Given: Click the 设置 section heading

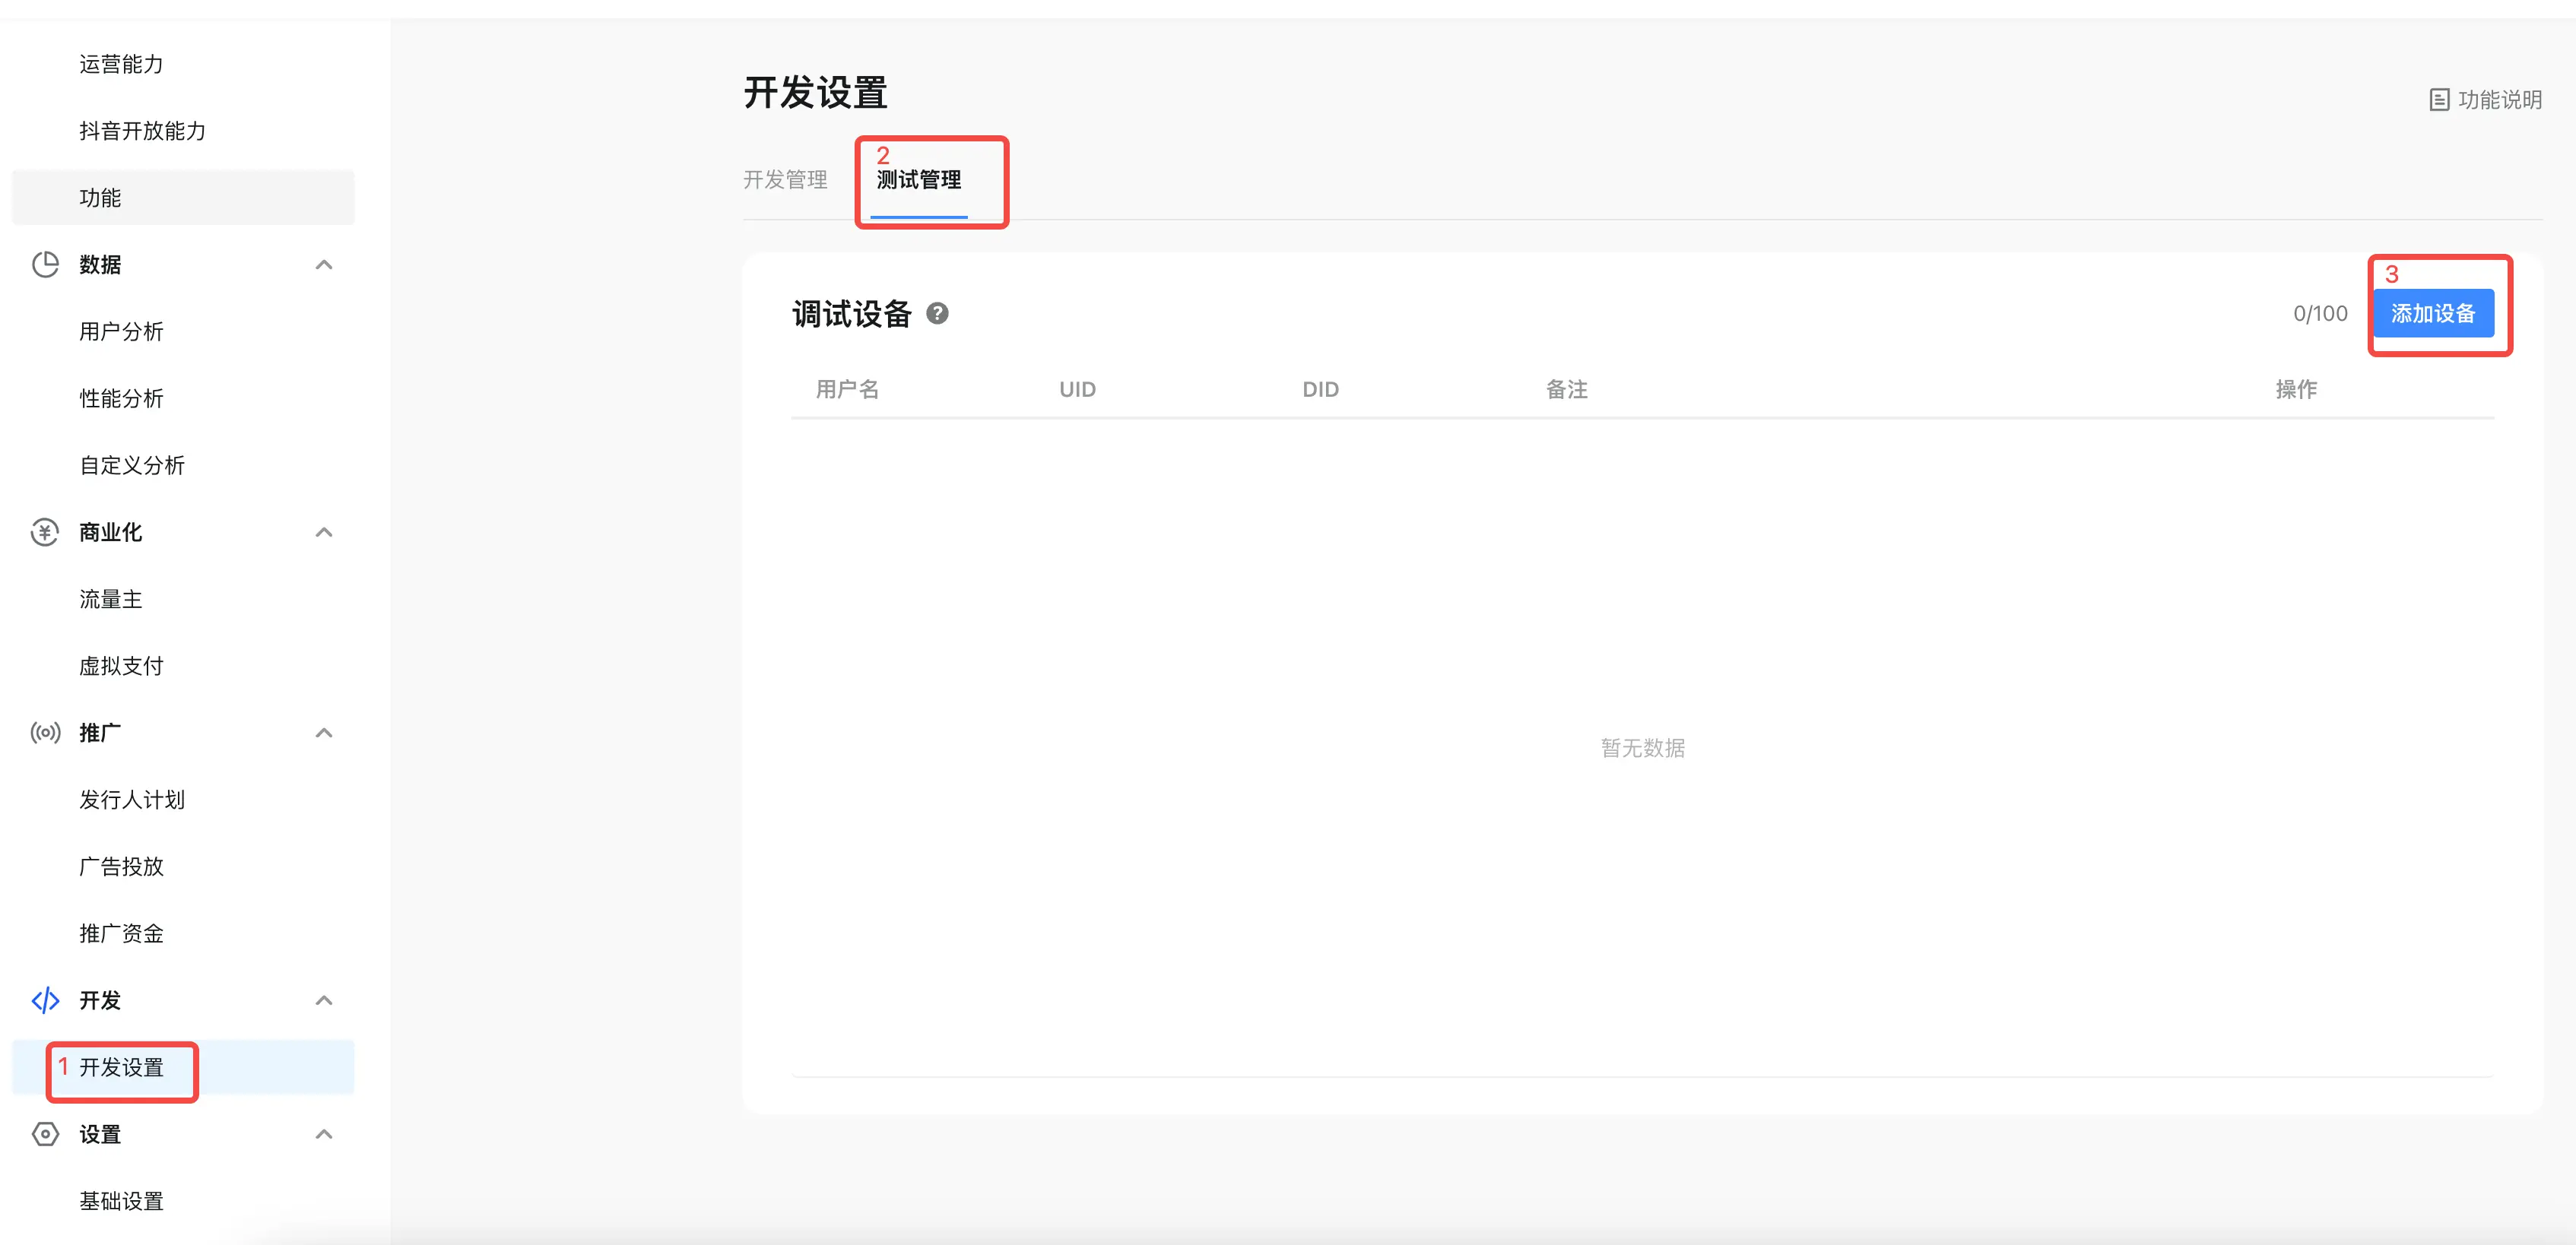Looking at the screenshot, I should pyautogui.click(x=100, y=1134).
